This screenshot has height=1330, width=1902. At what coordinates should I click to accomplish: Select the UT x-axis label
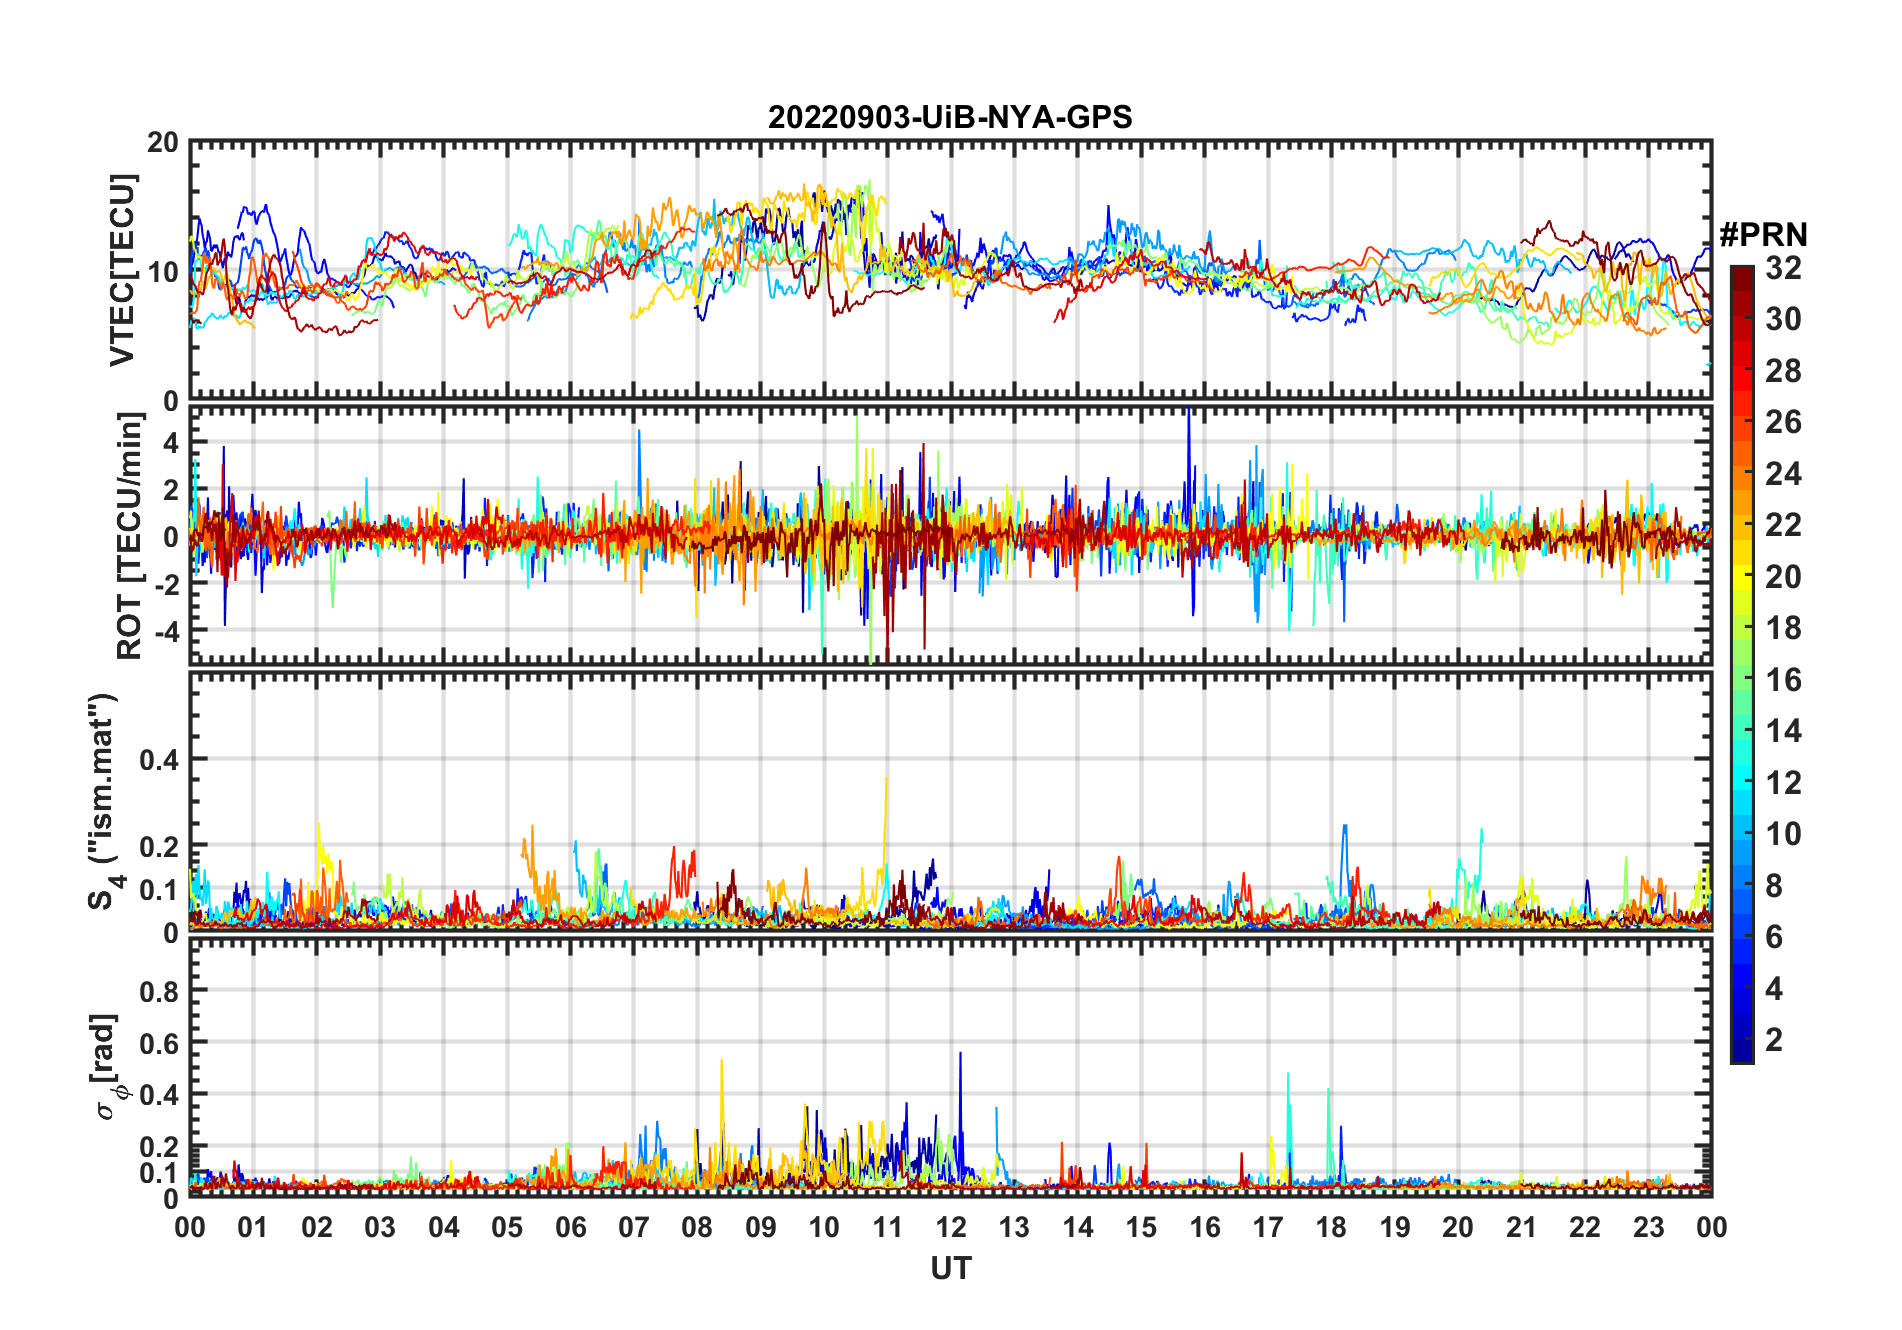[950, 1269]
